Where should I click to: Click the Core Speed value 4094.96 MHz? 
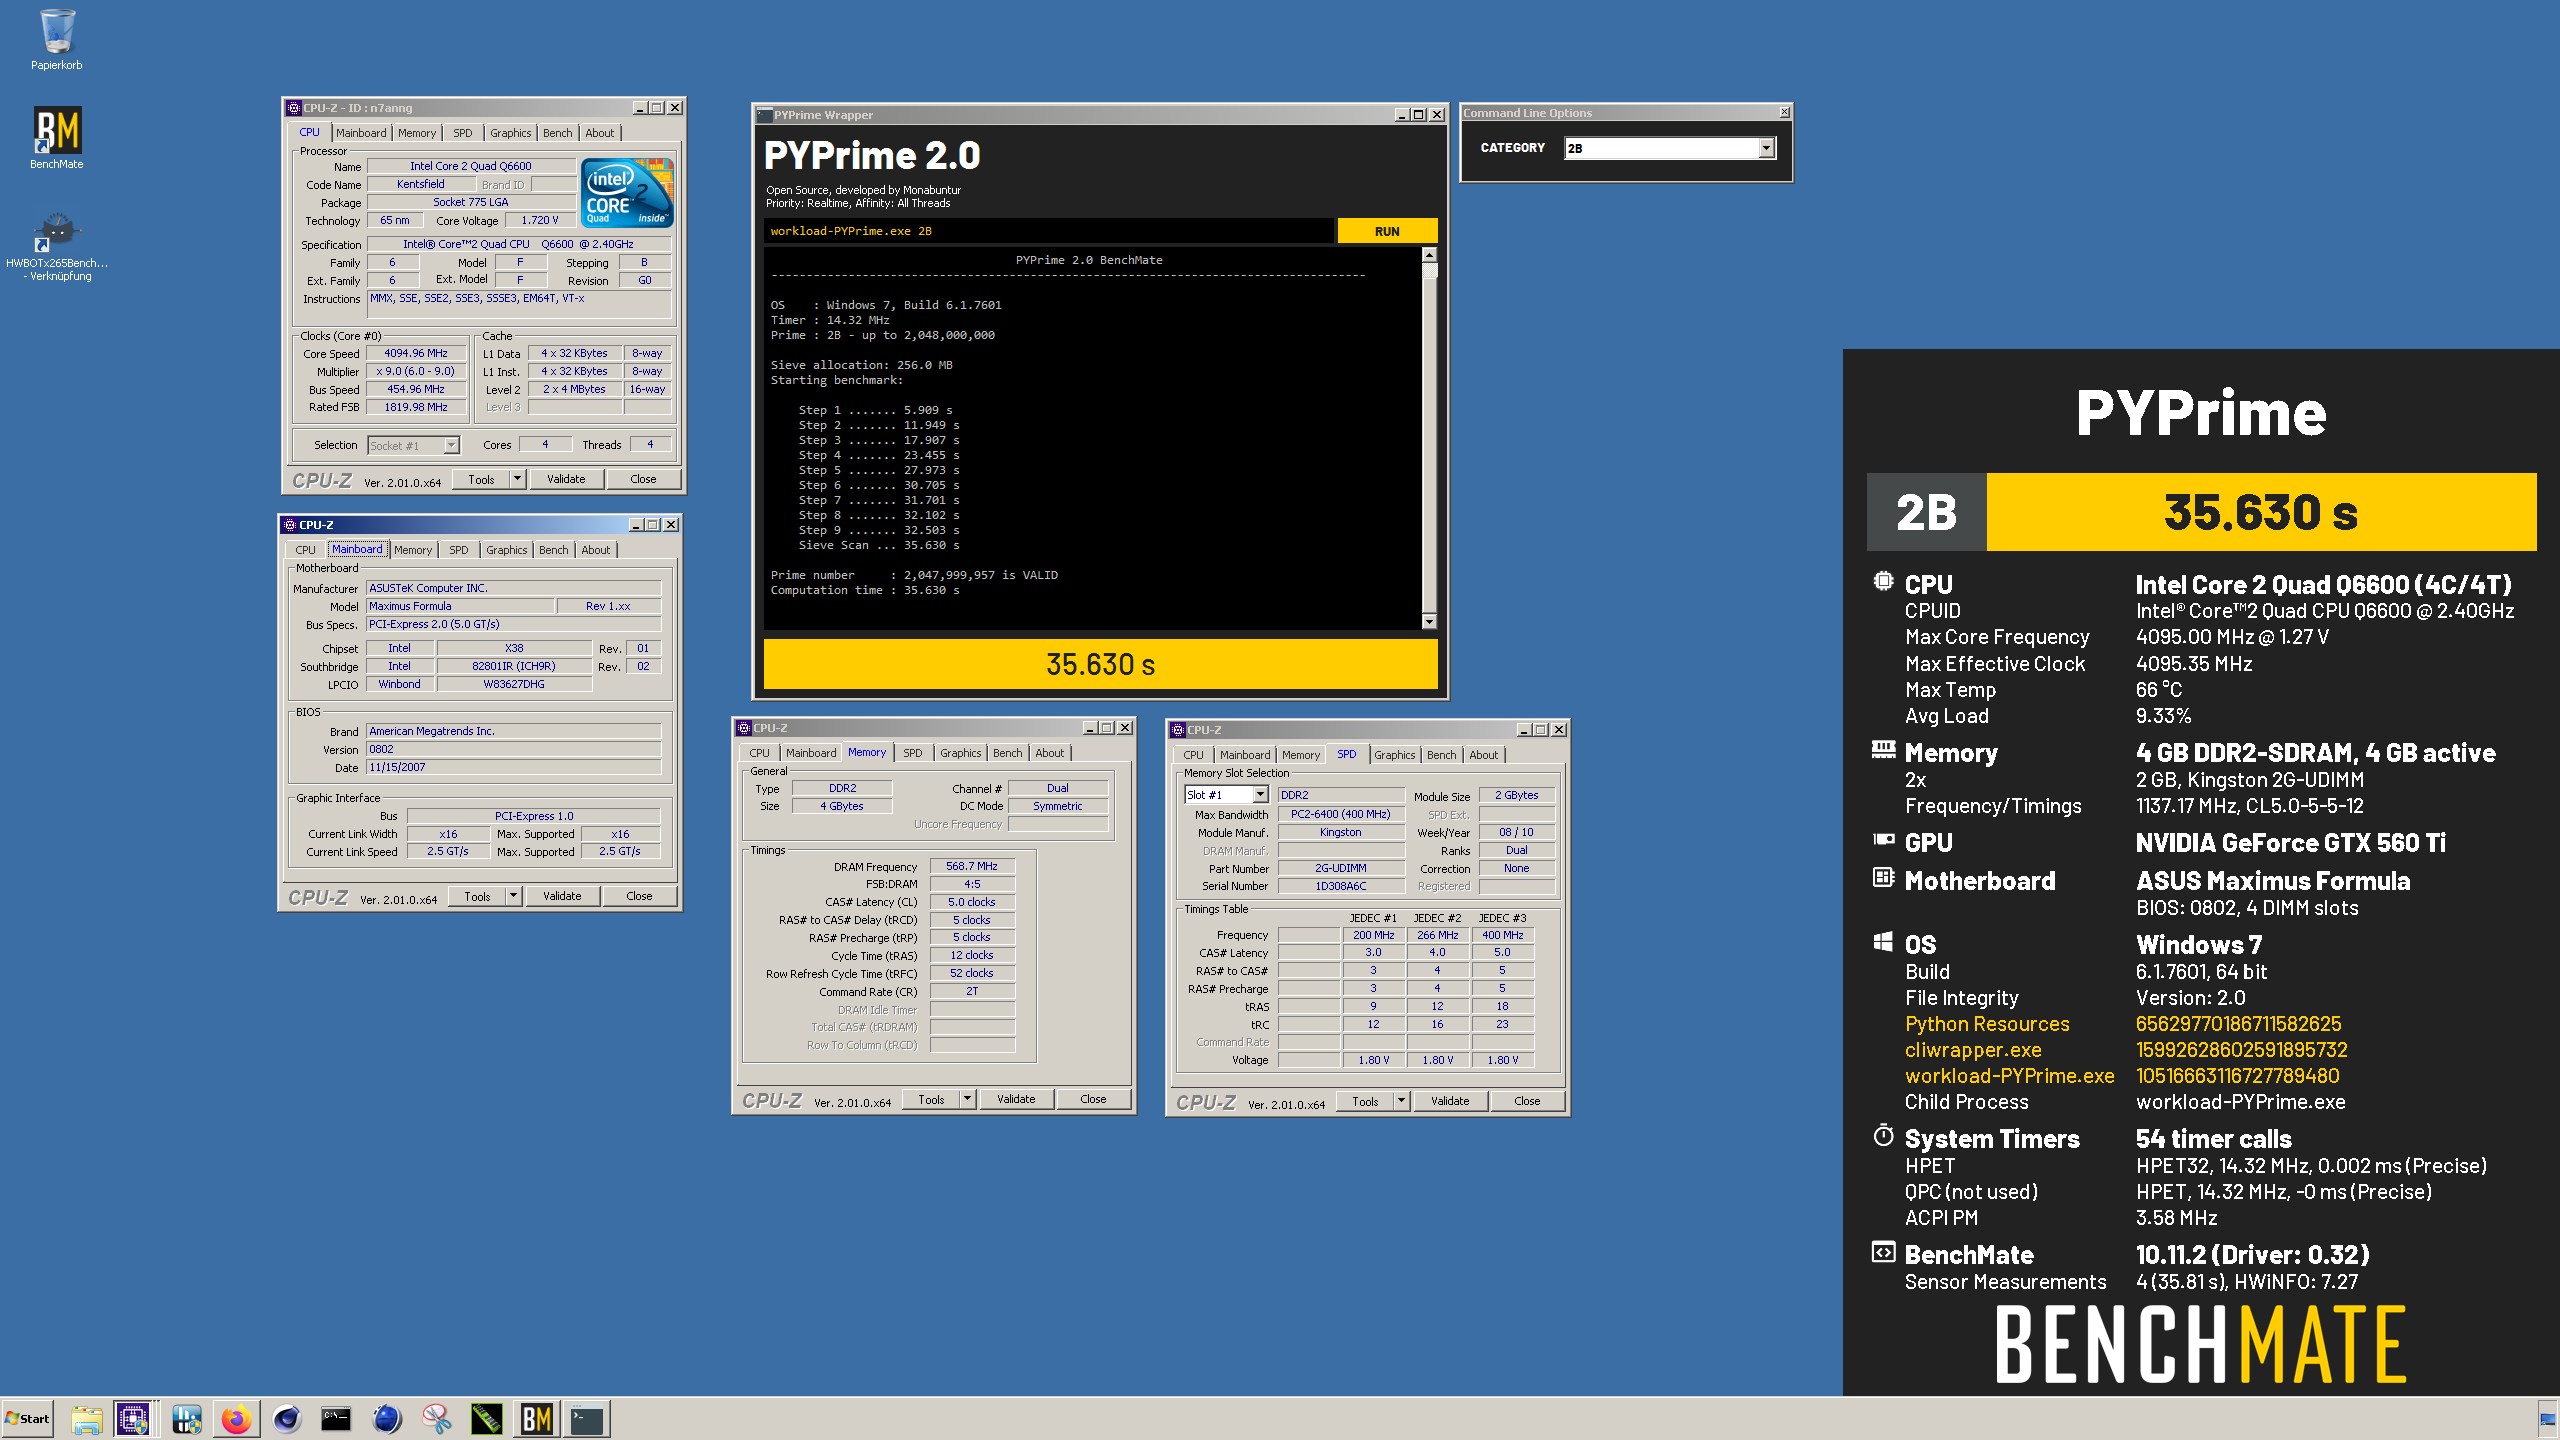[416, 354]
